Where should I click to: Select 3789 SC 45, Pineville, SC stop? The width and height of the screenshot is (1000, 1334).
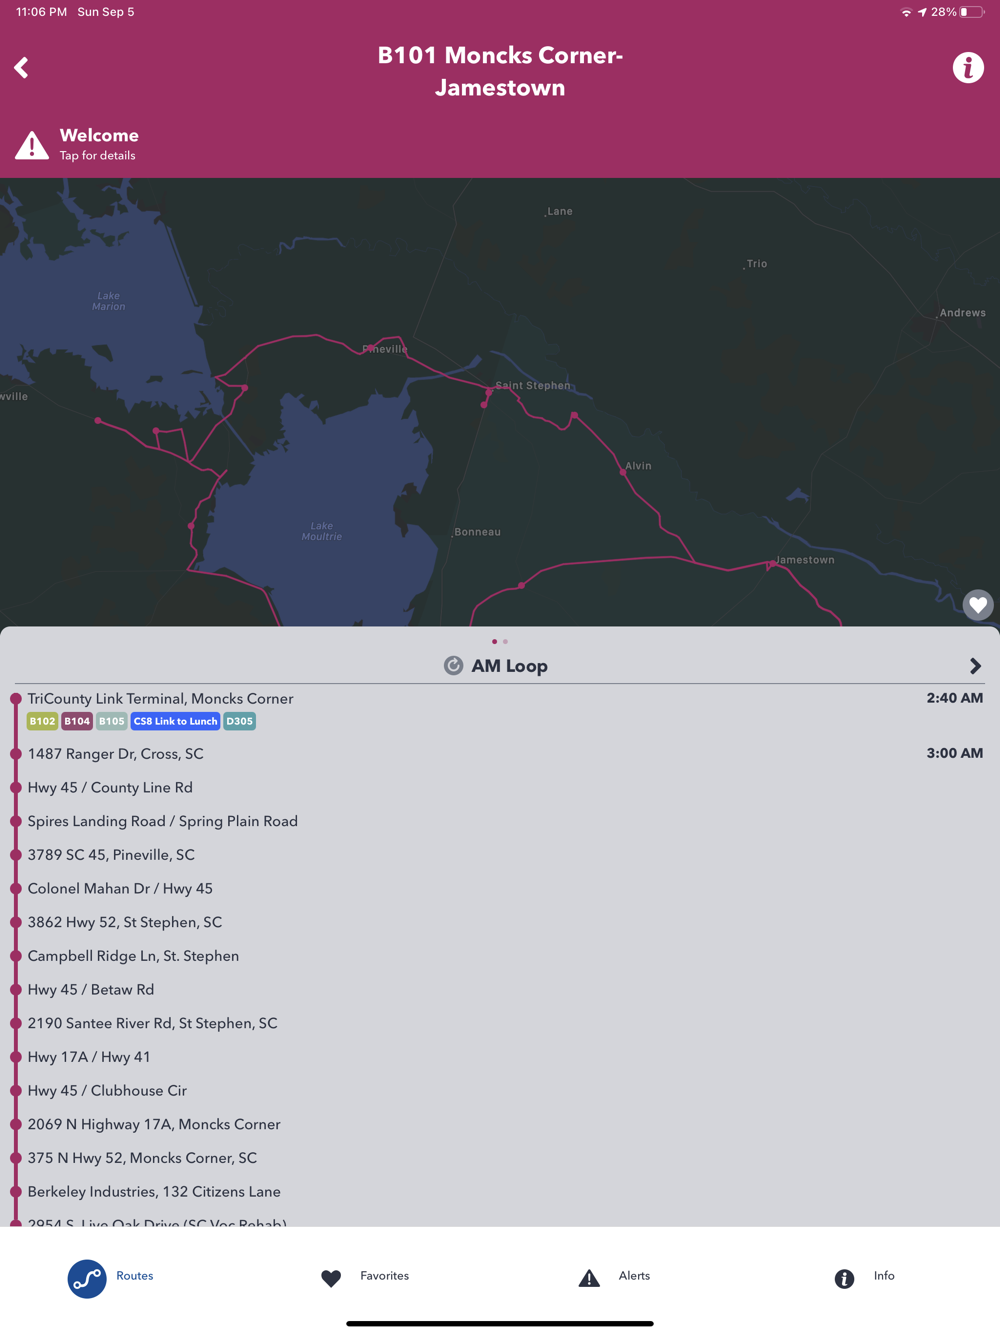point(111,855)
